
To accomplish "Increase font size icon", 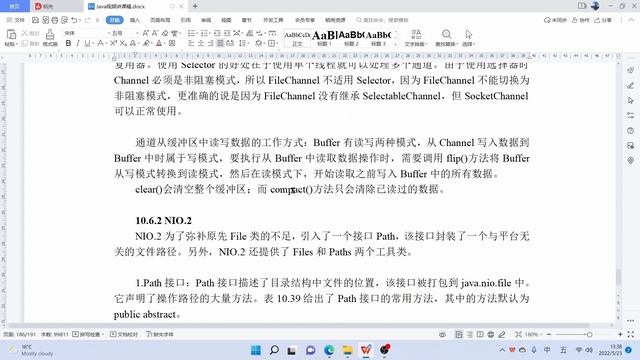I will [x=145, y=33].
